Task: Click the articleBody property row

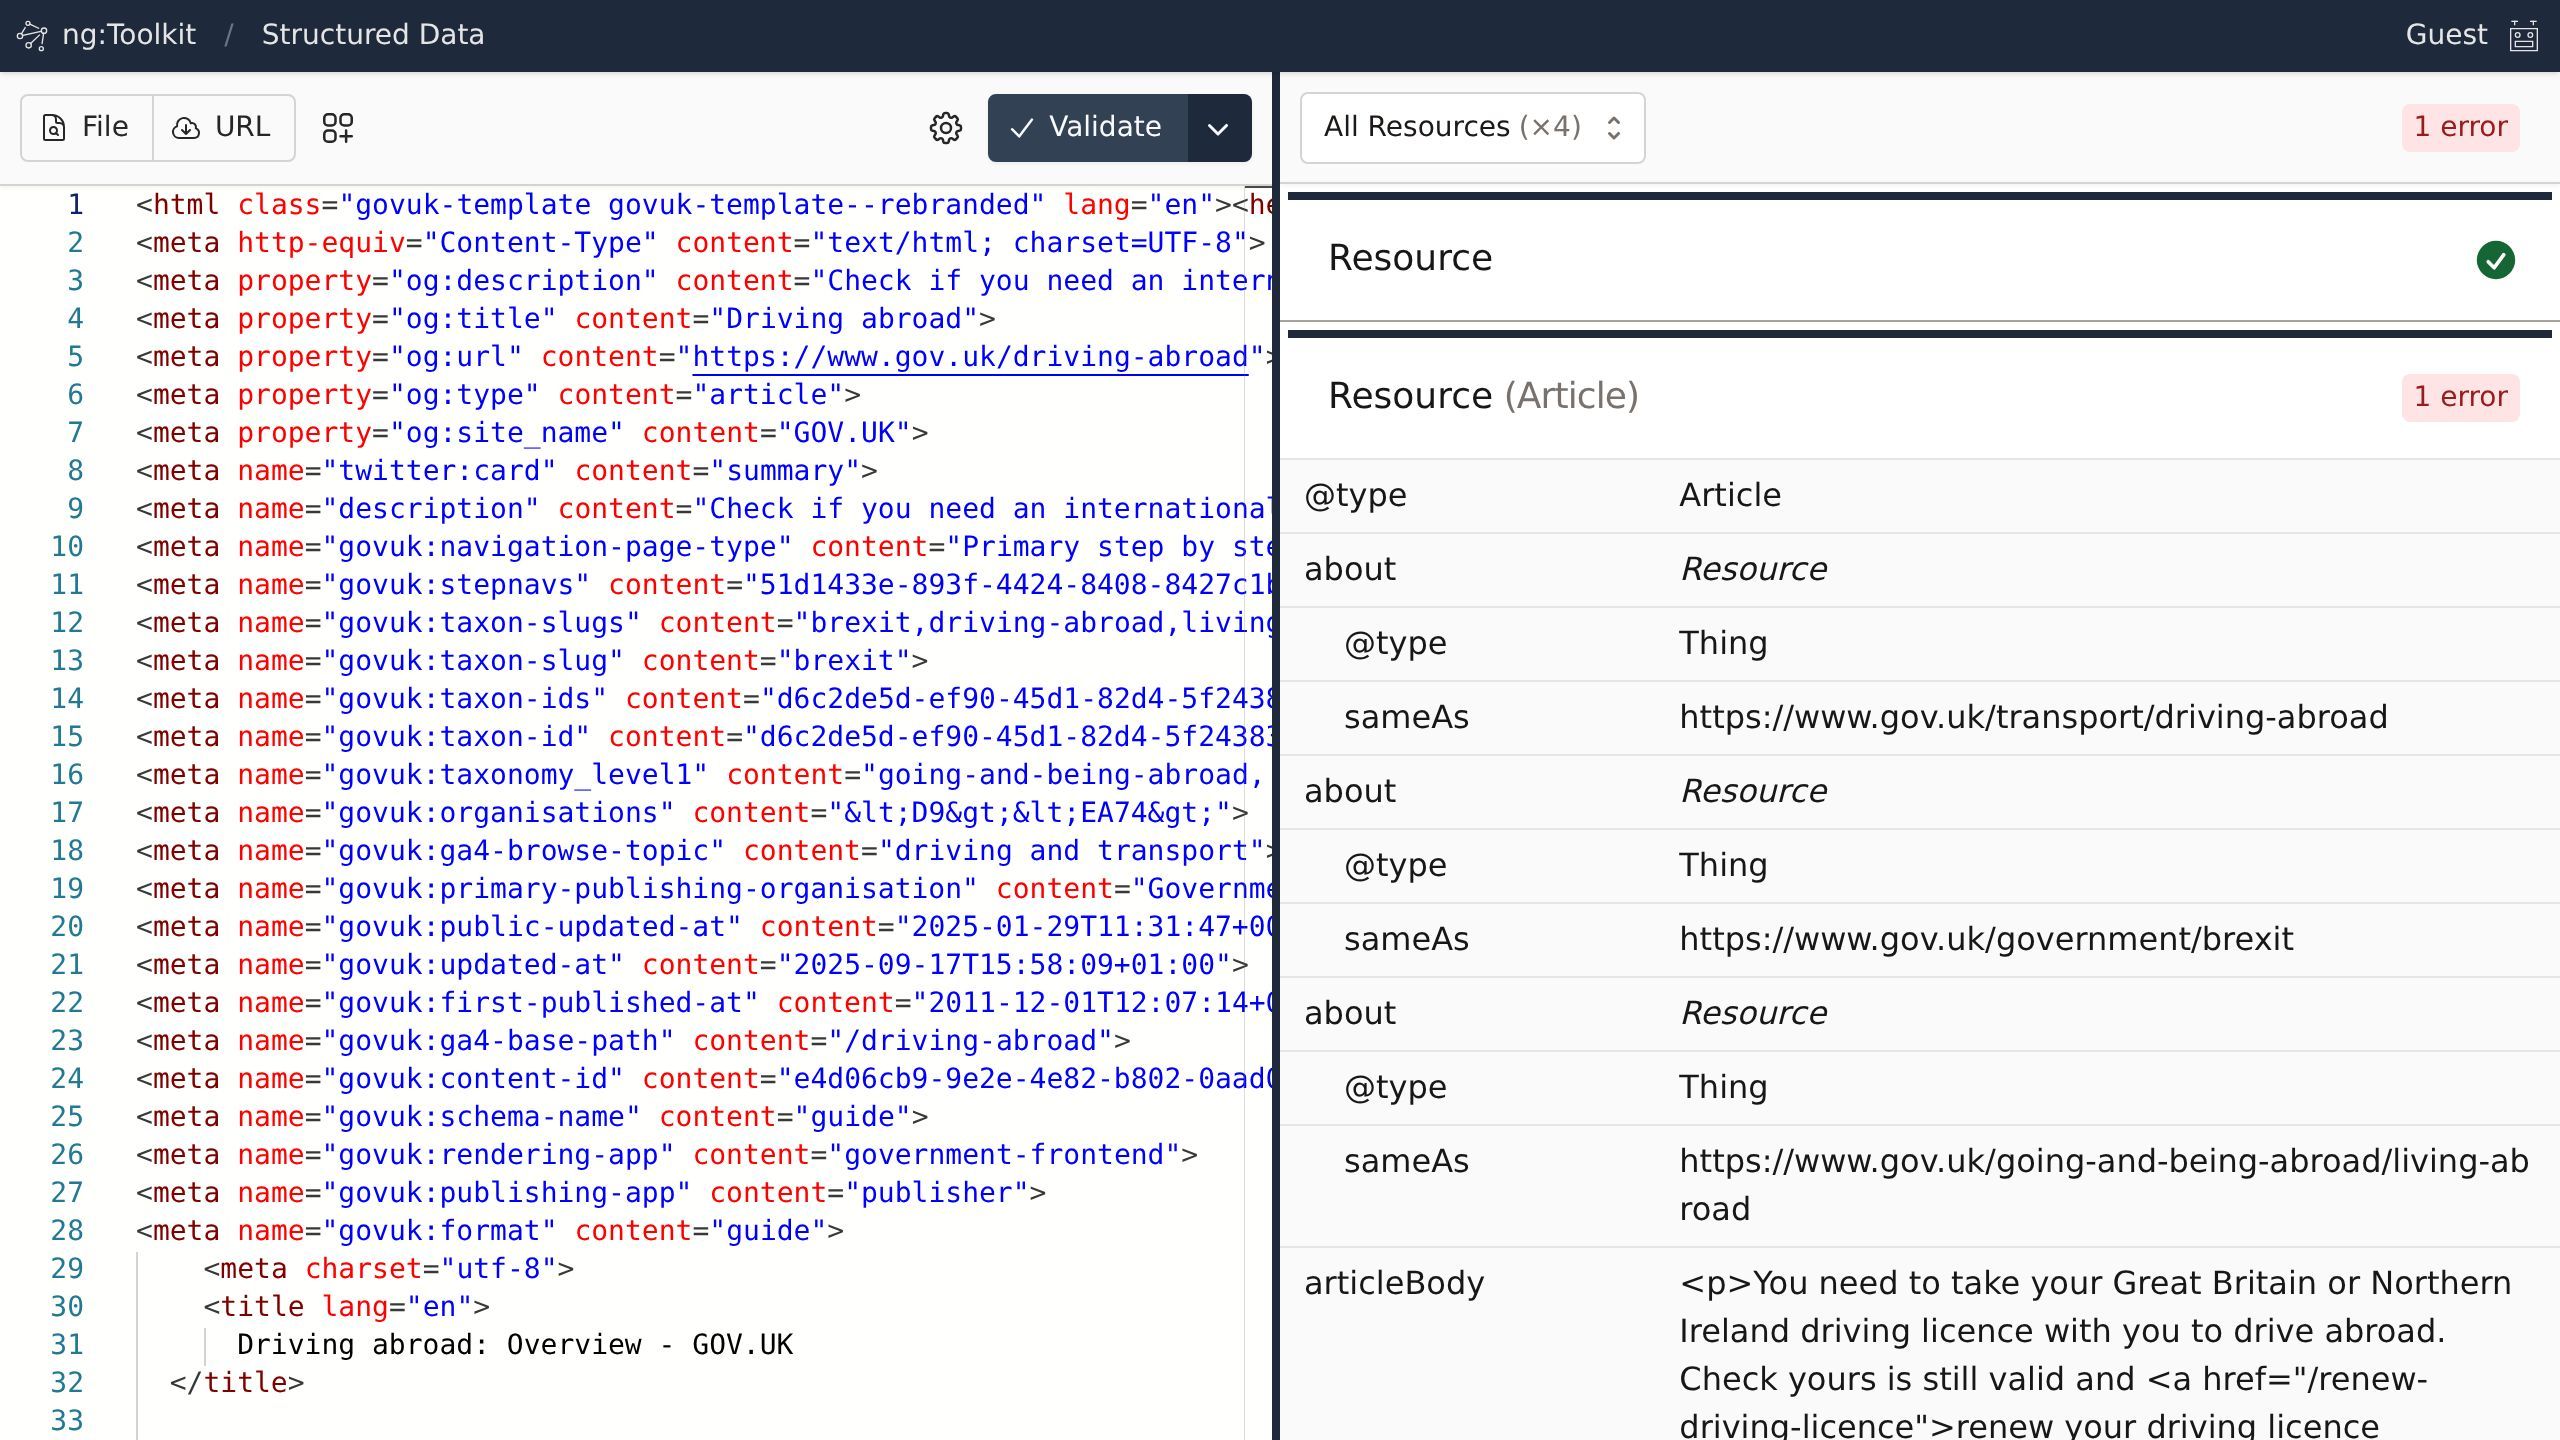Action: click(1393, 1283)
